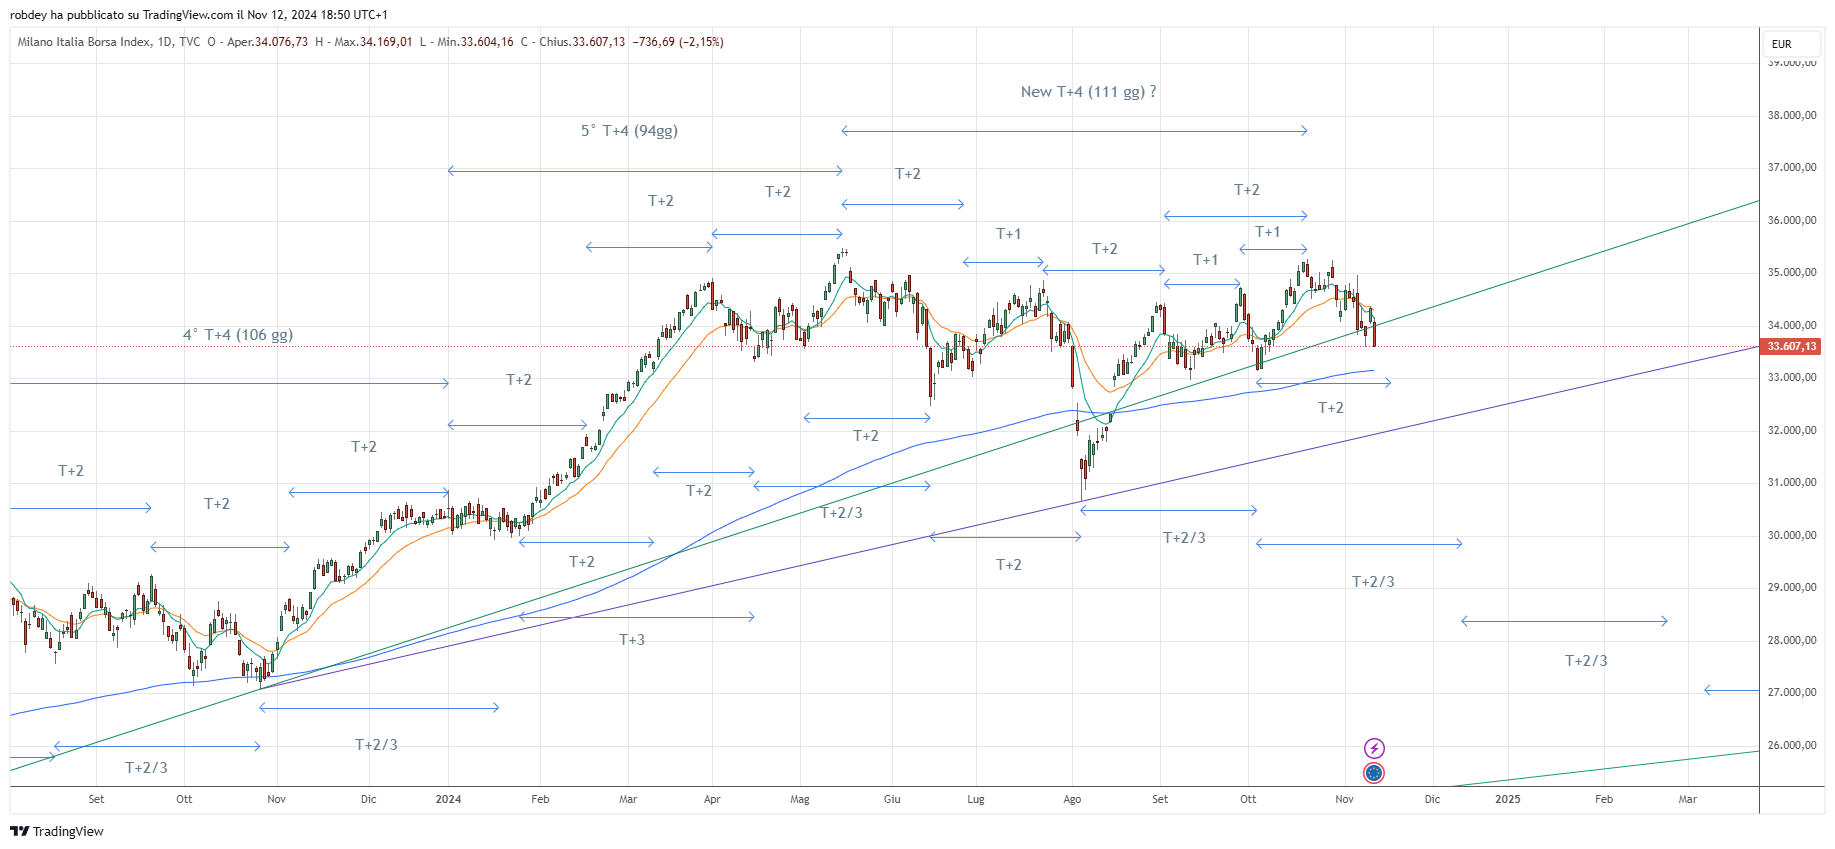Click the 36.000,00 price axis label
Screen dimensions: 1835x849
[1792, 220]
